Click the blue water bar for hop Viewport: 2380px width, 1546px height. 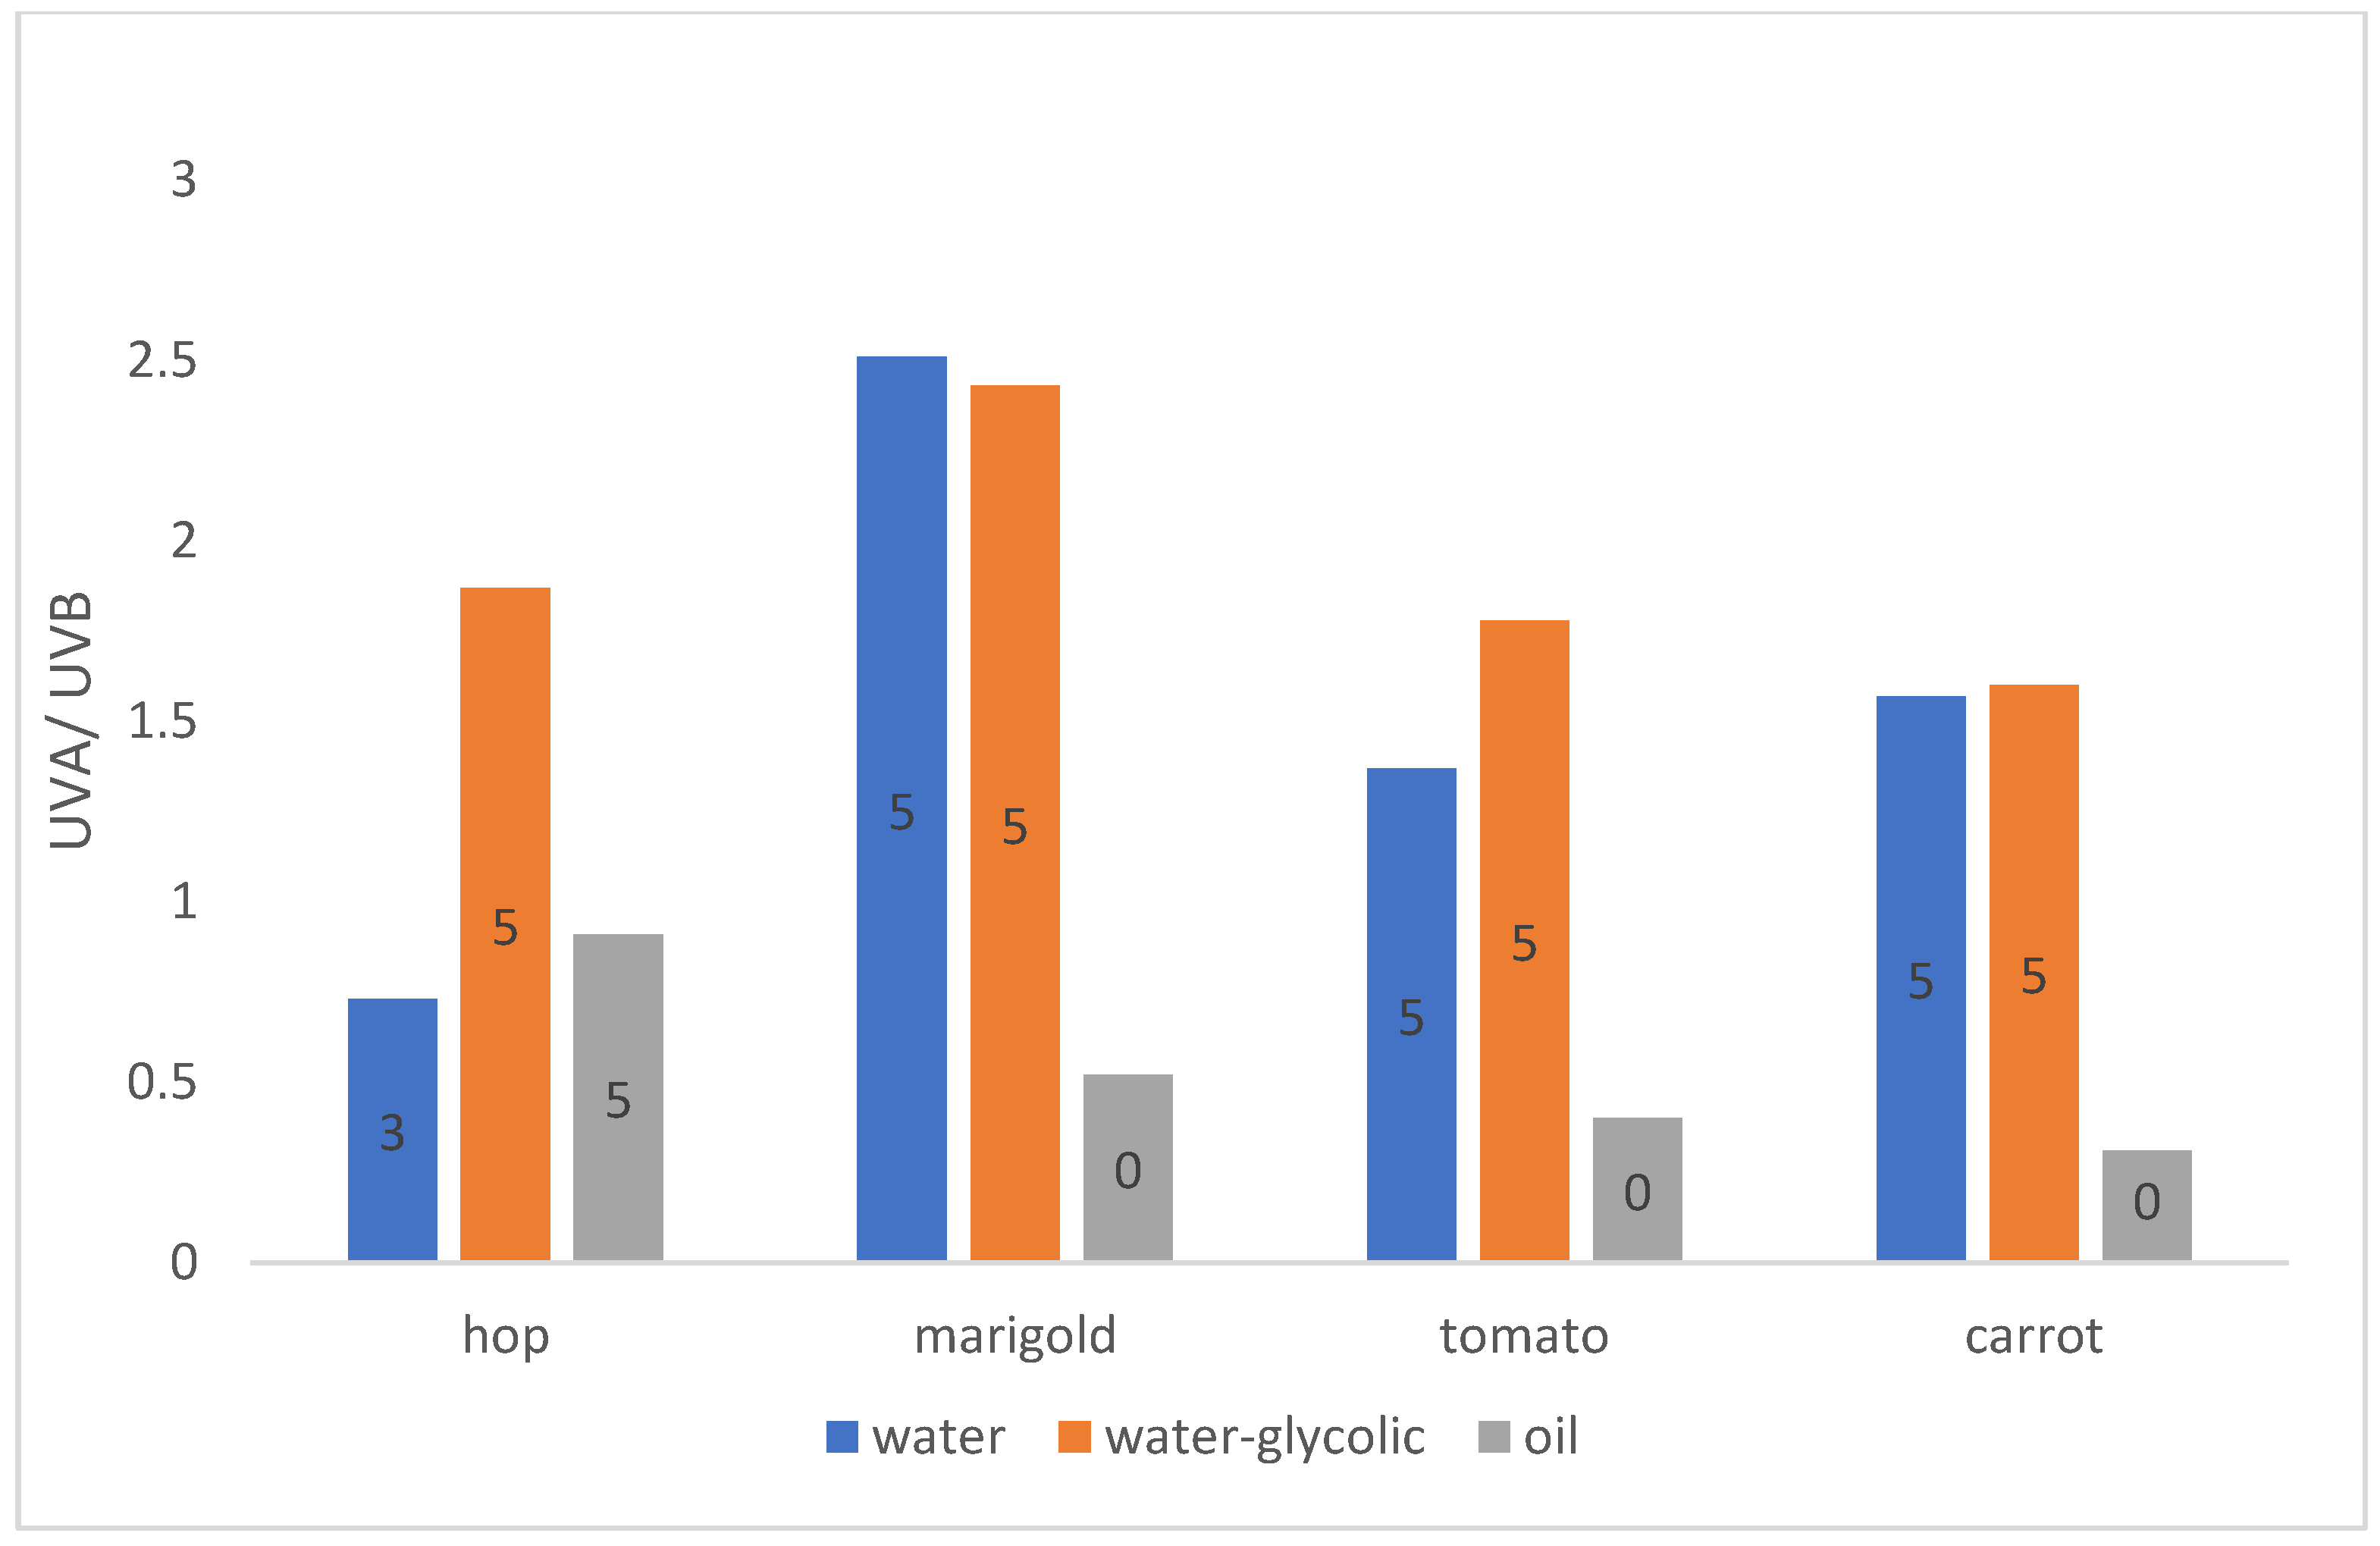392,1130
